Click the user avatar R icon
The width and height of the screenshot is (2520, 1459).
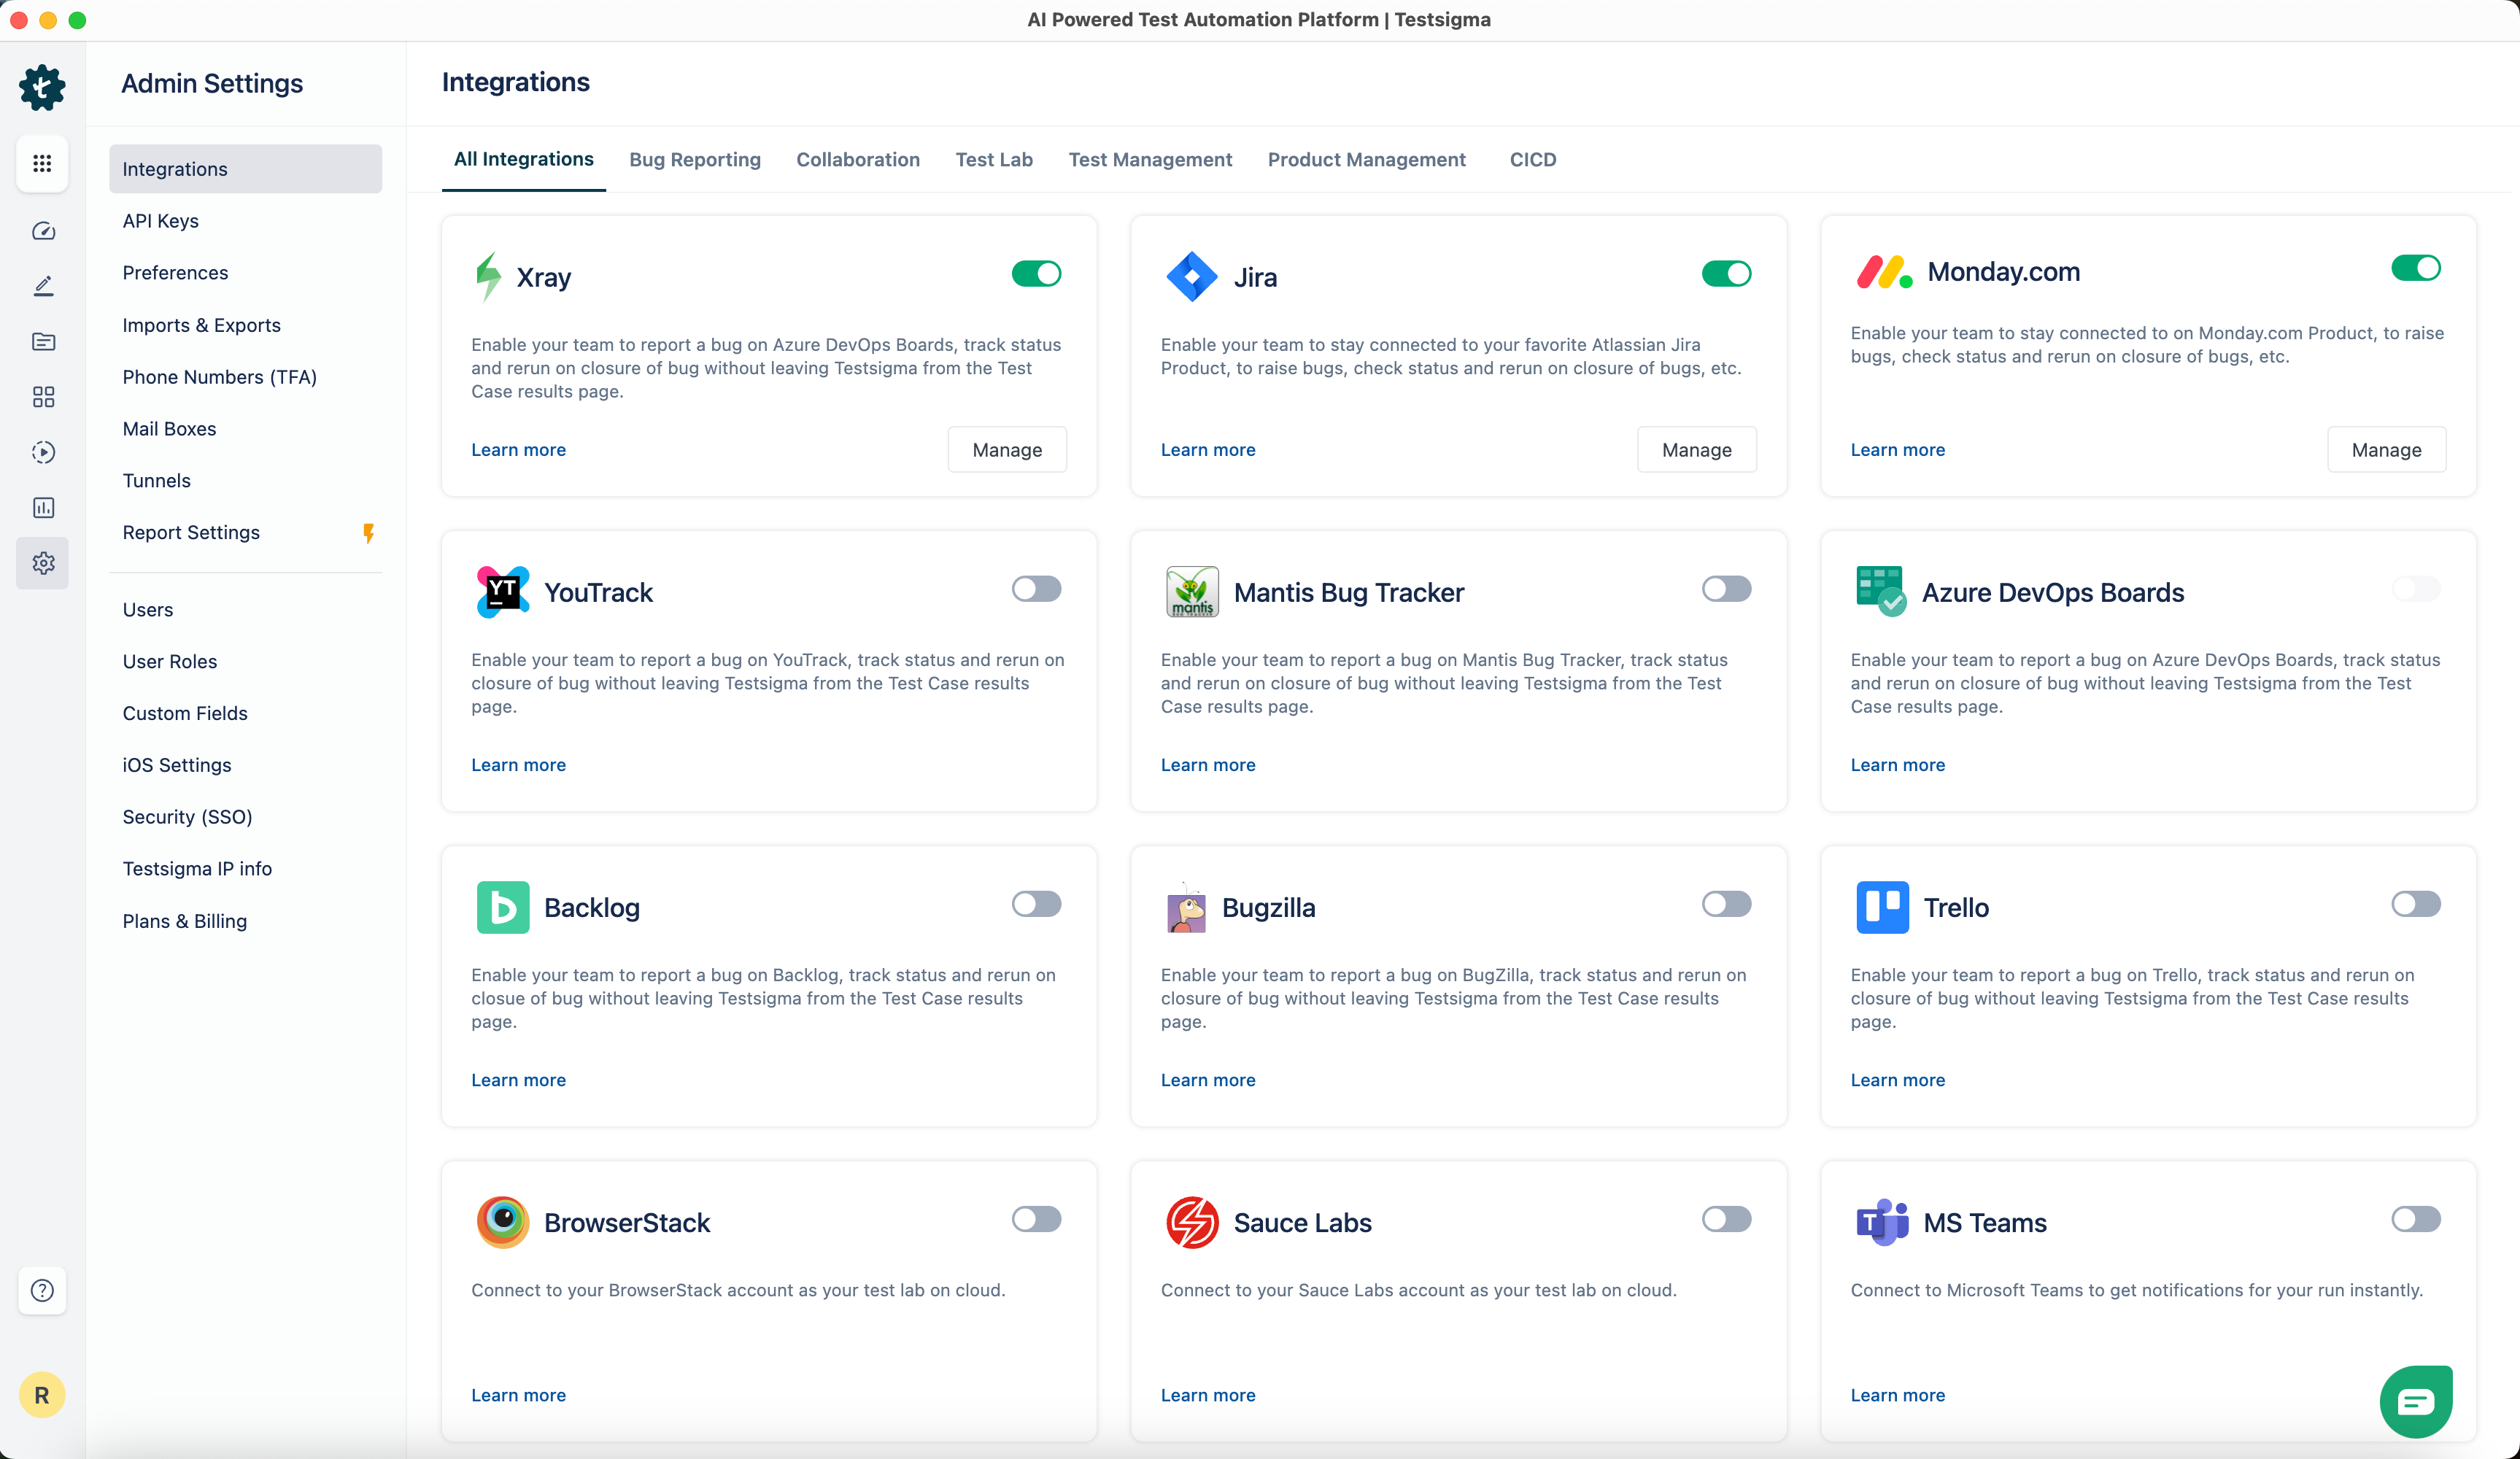[x=42, y=1395]
